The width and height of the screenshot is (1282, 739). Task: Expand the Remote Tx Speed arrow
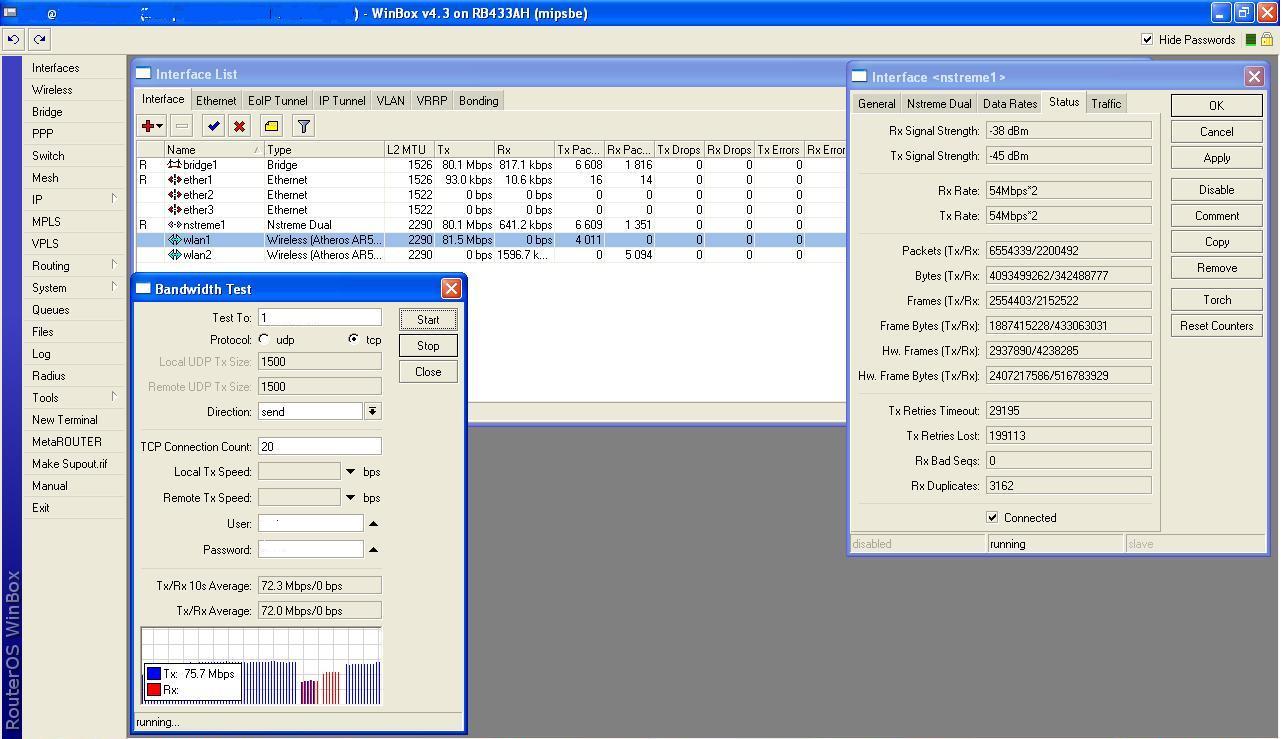(350, 498)
